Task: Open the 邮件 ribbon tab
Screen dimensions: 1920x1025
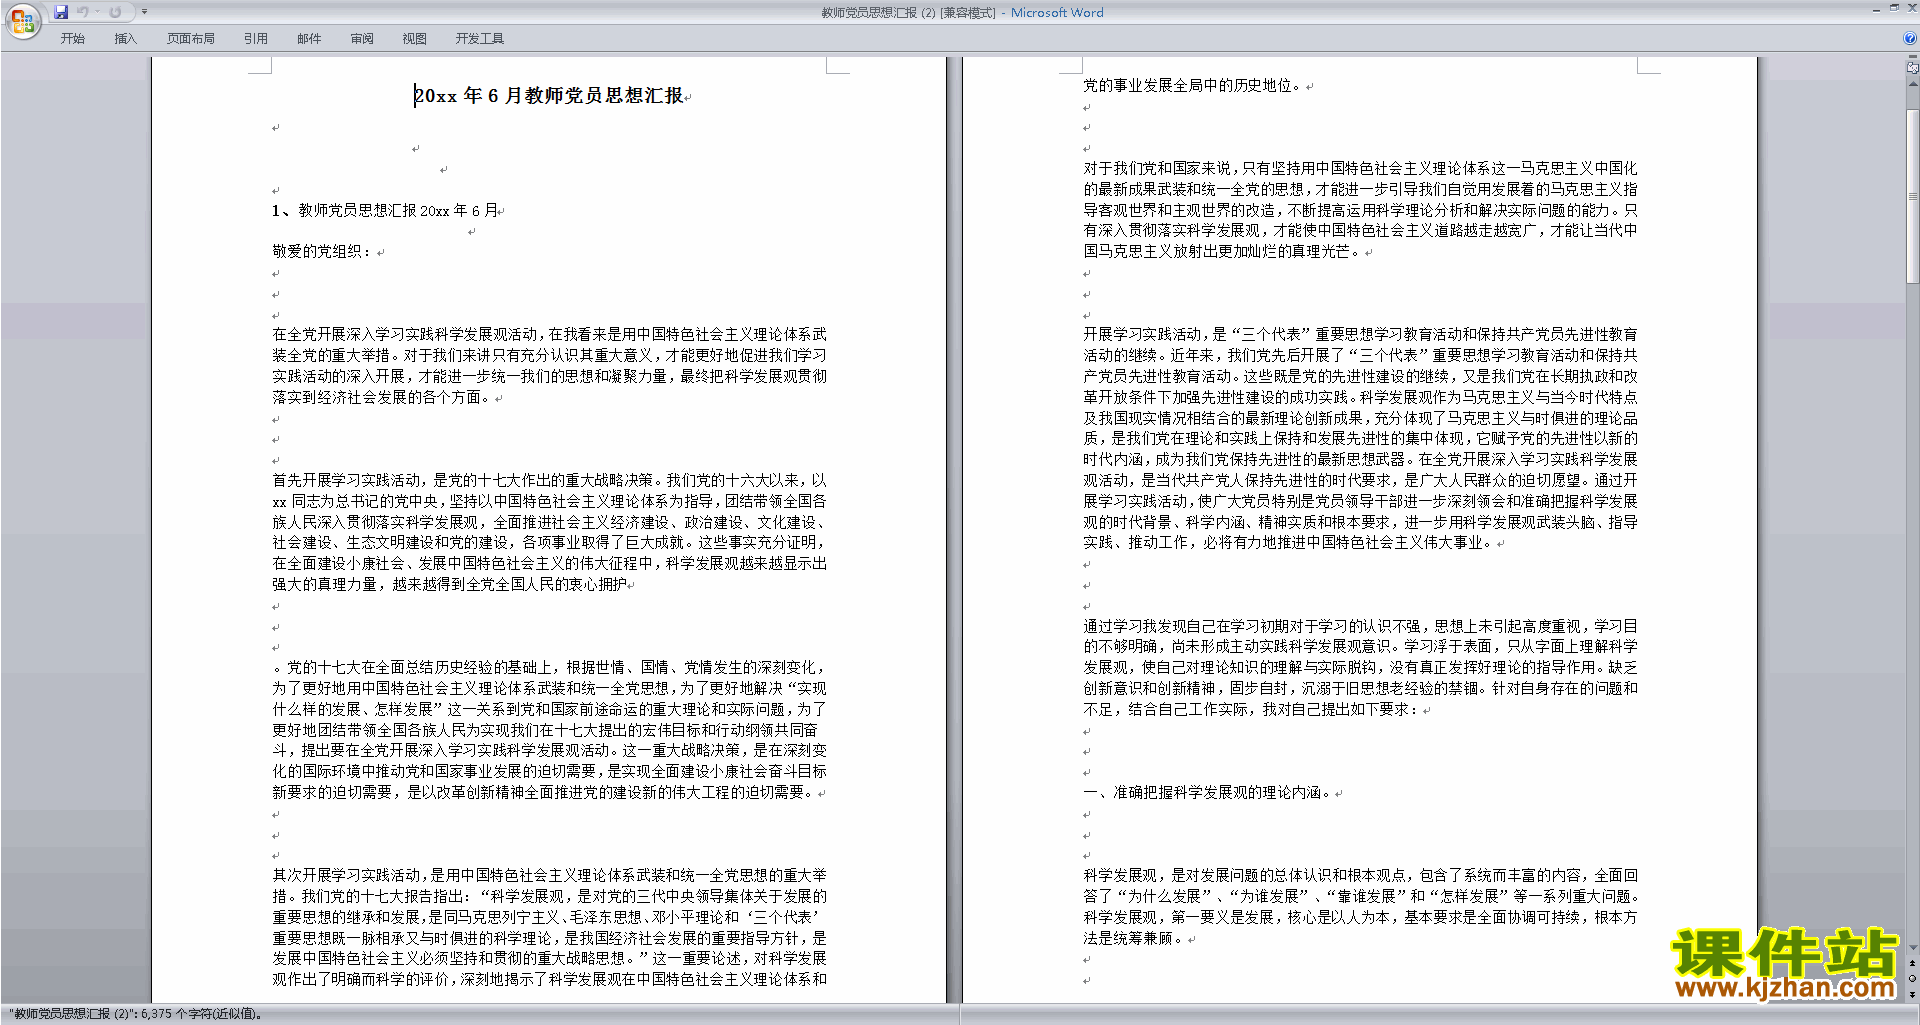Action: click(x=309, y=39)
